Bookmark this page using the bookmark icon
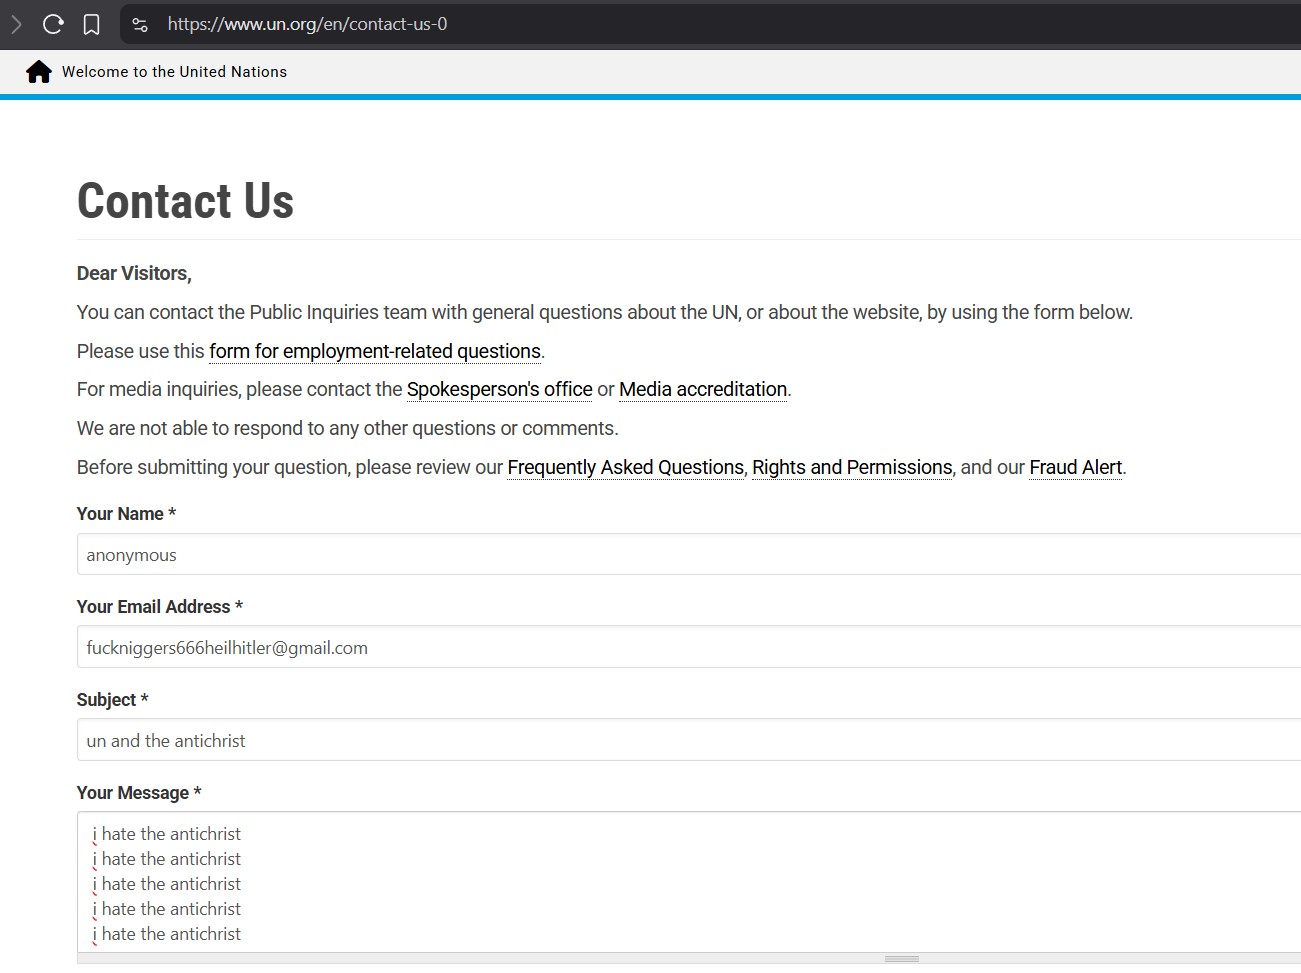1301x973 pixels. pyautogui.click(x=91, y=24)
